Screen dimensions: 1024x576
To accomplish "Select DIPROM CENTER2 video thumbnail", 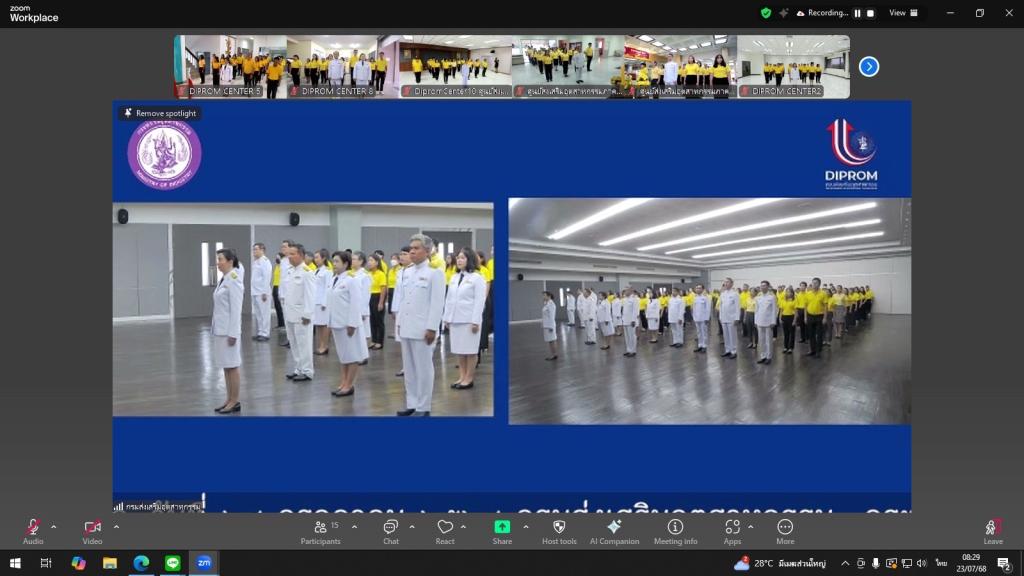I will (x=793, y=67).
